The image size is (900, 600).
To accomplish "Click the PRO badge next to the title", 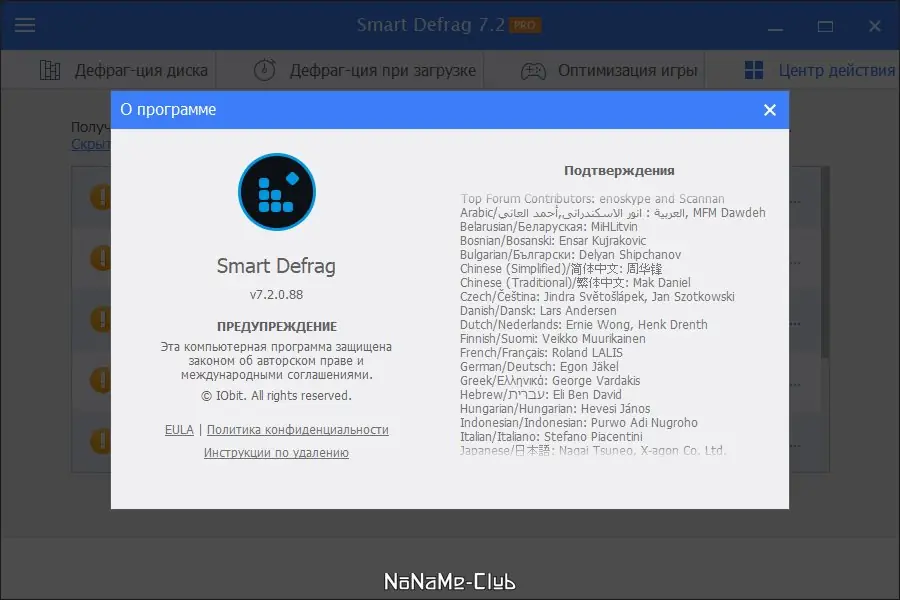I will (523, 25).
